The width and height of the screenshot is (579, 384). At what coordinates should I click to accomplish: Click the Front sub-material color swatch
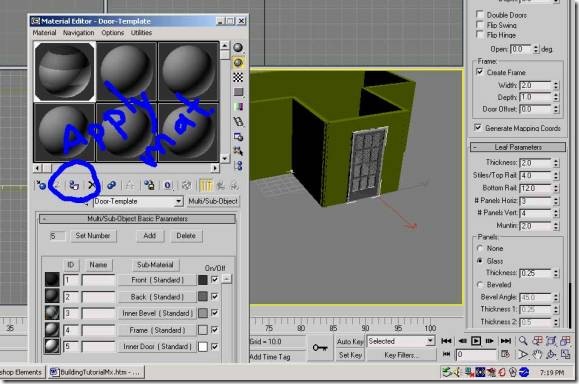[203, 280]
